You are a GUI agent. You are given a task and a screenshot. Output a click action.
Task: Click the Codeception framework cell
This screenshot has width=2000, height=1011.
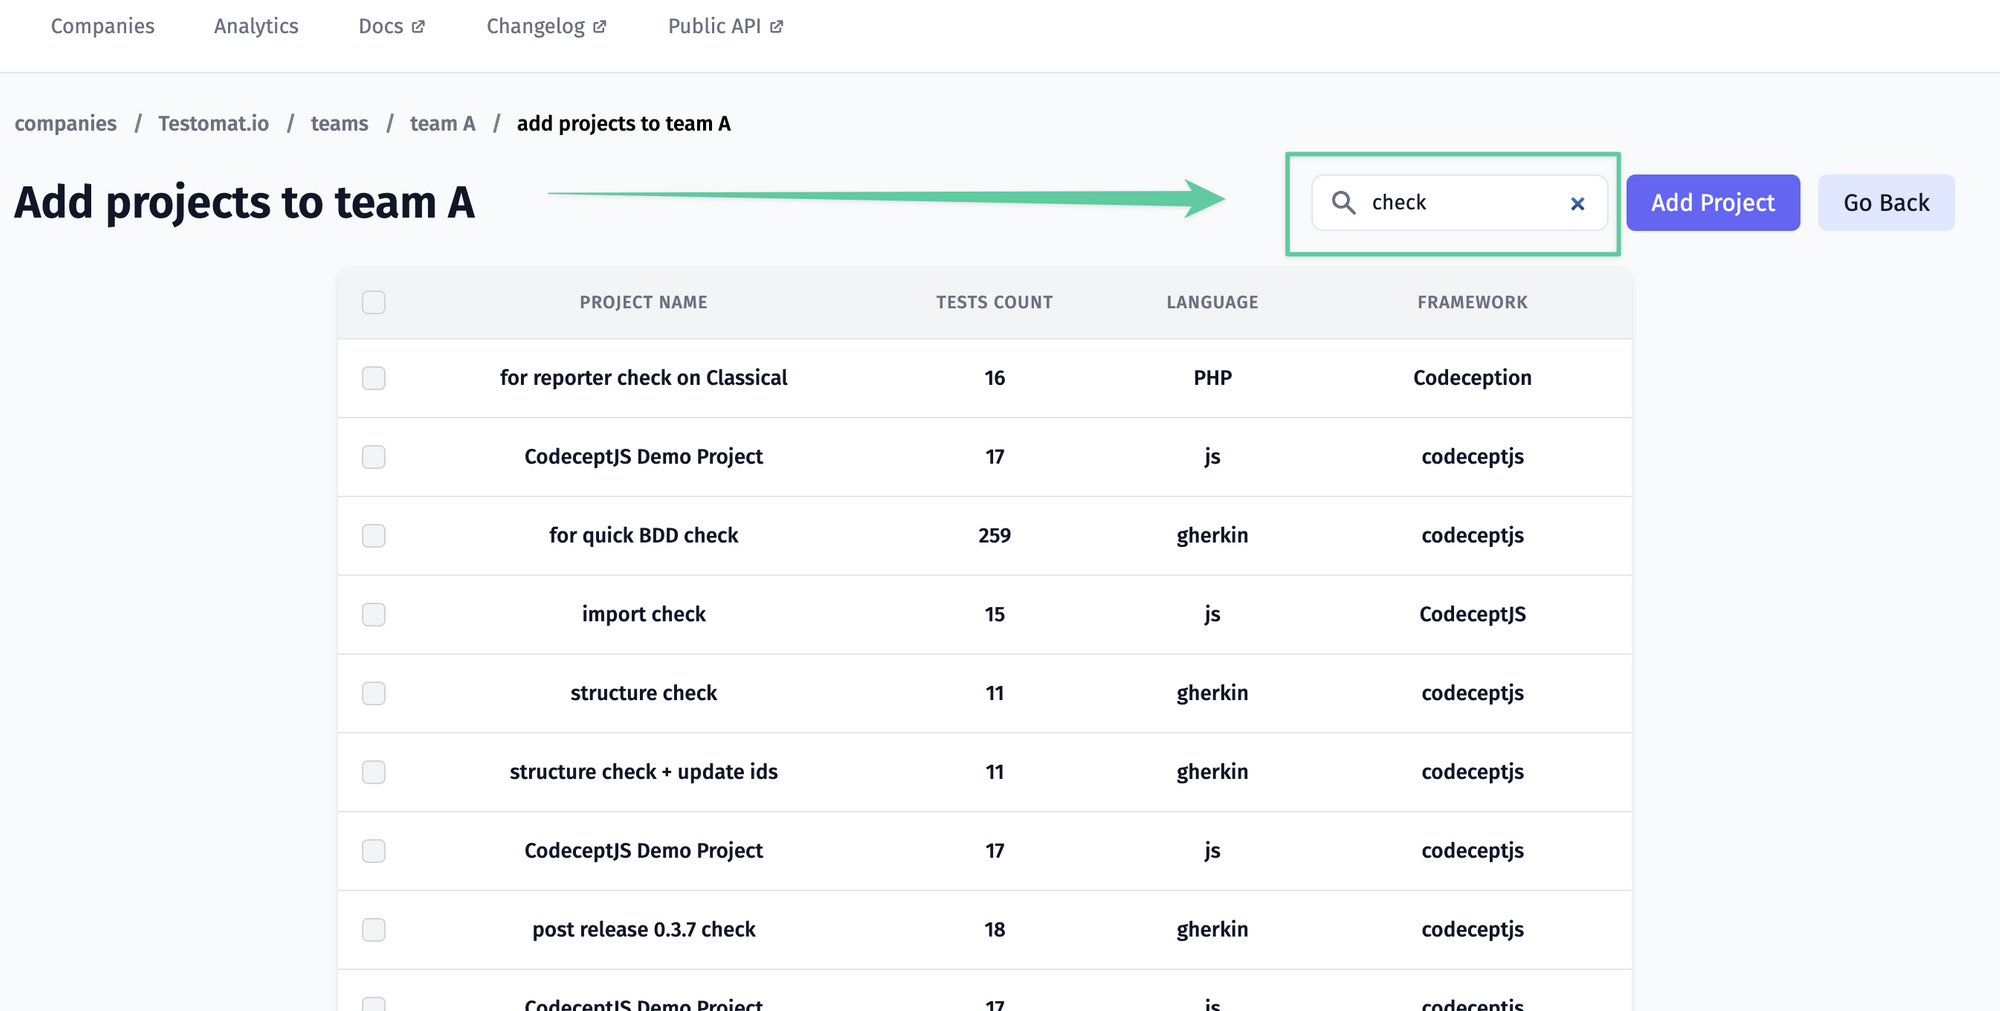1472,378
